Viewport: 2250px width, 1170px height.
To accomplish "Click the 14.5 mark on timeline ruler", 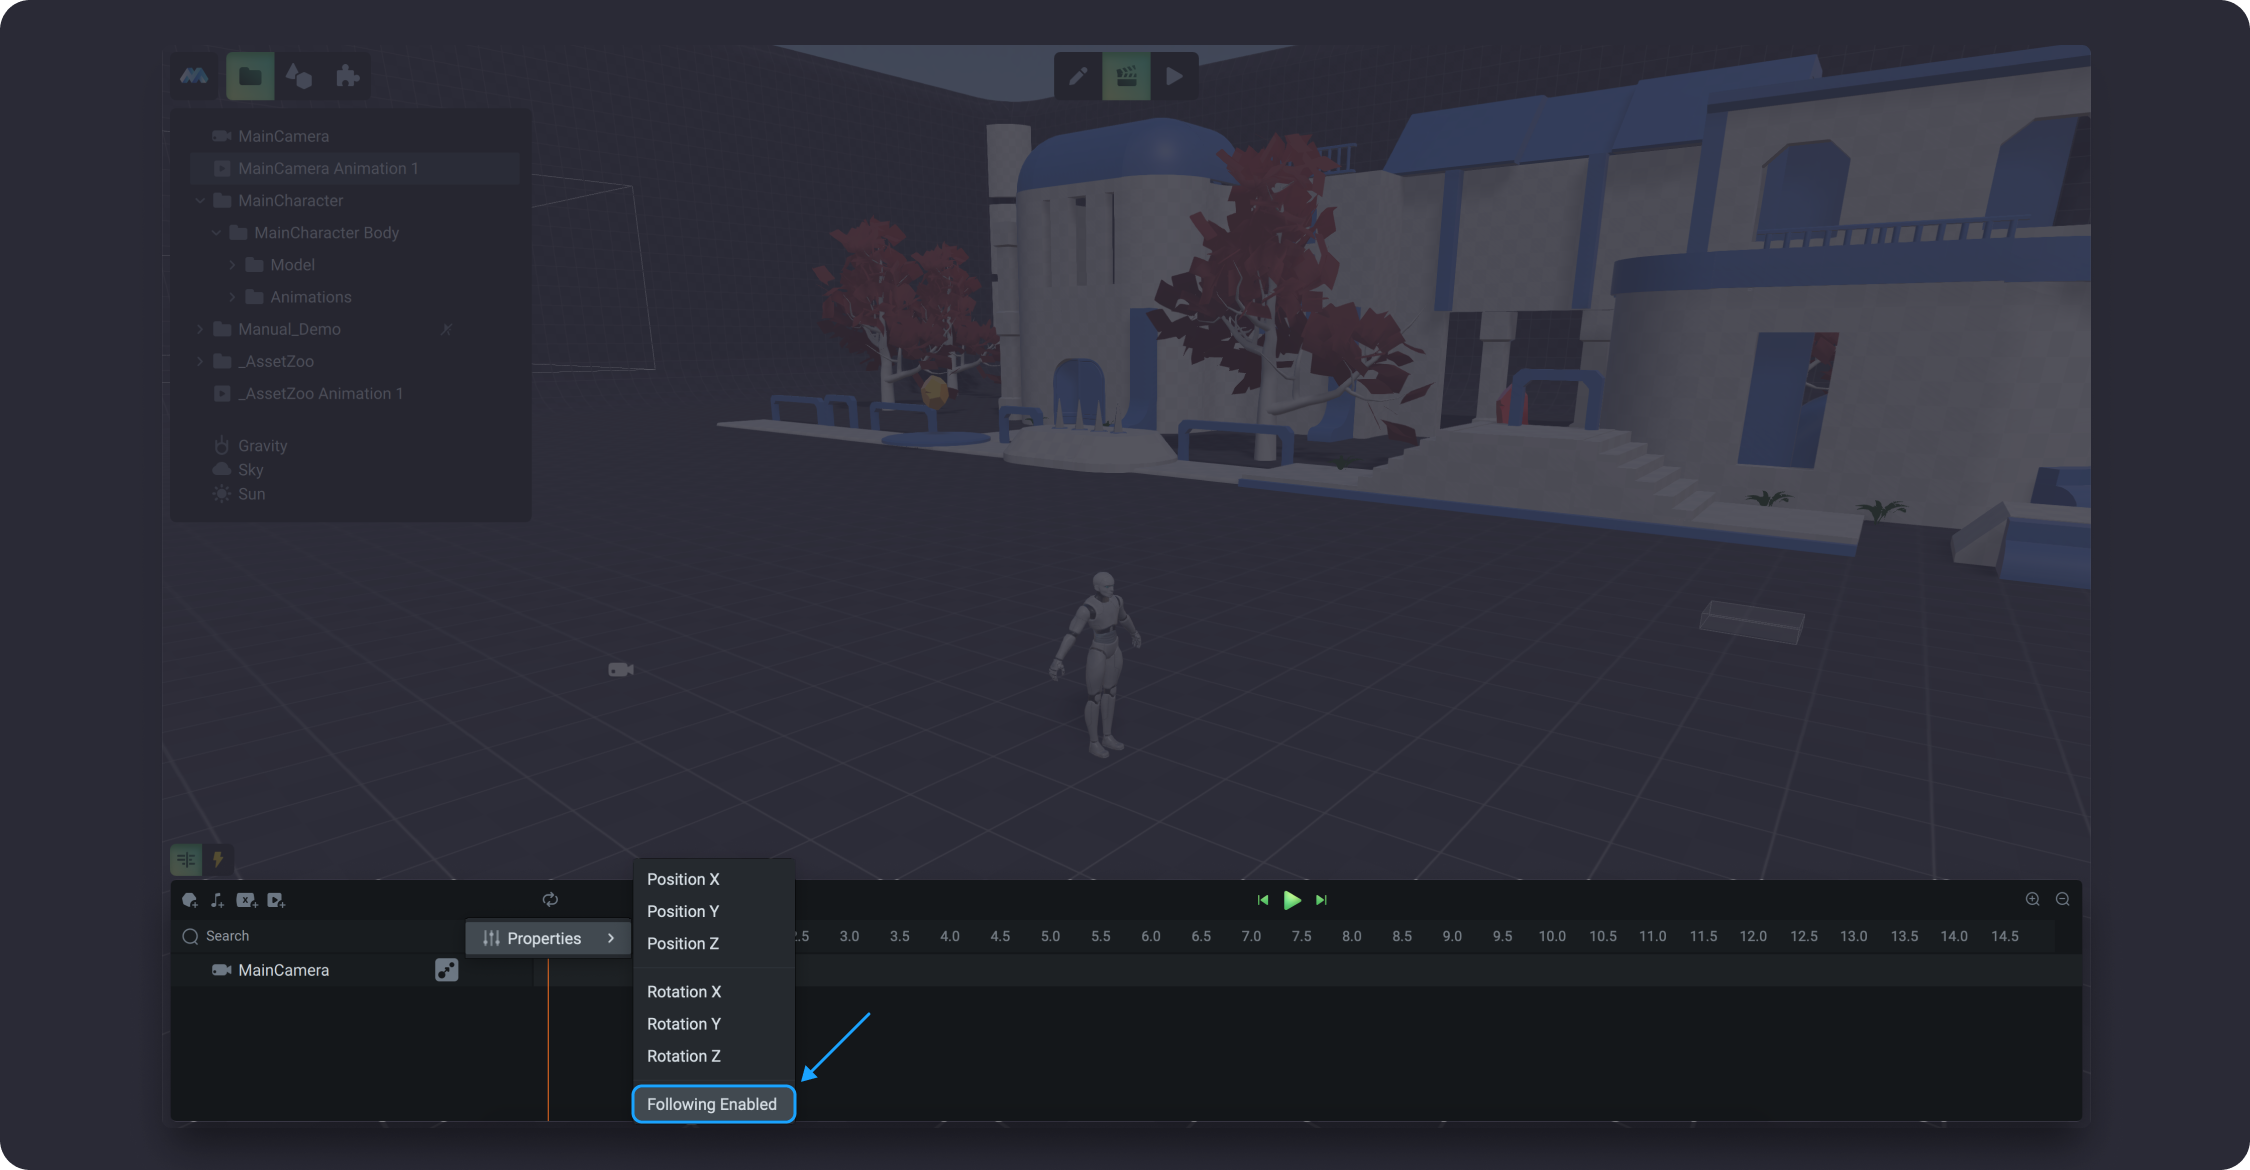I will click(2004, 936).
